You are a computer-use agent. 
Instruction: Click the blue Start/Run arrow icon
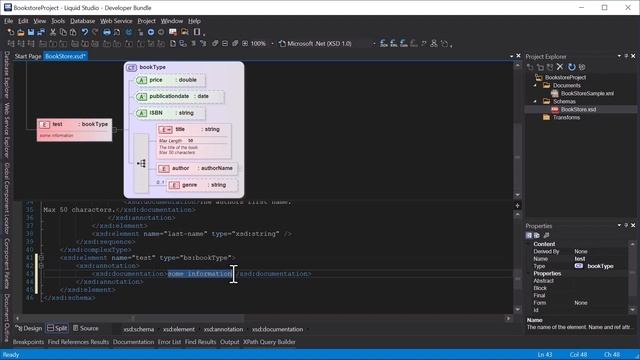(x=151, y=32)
